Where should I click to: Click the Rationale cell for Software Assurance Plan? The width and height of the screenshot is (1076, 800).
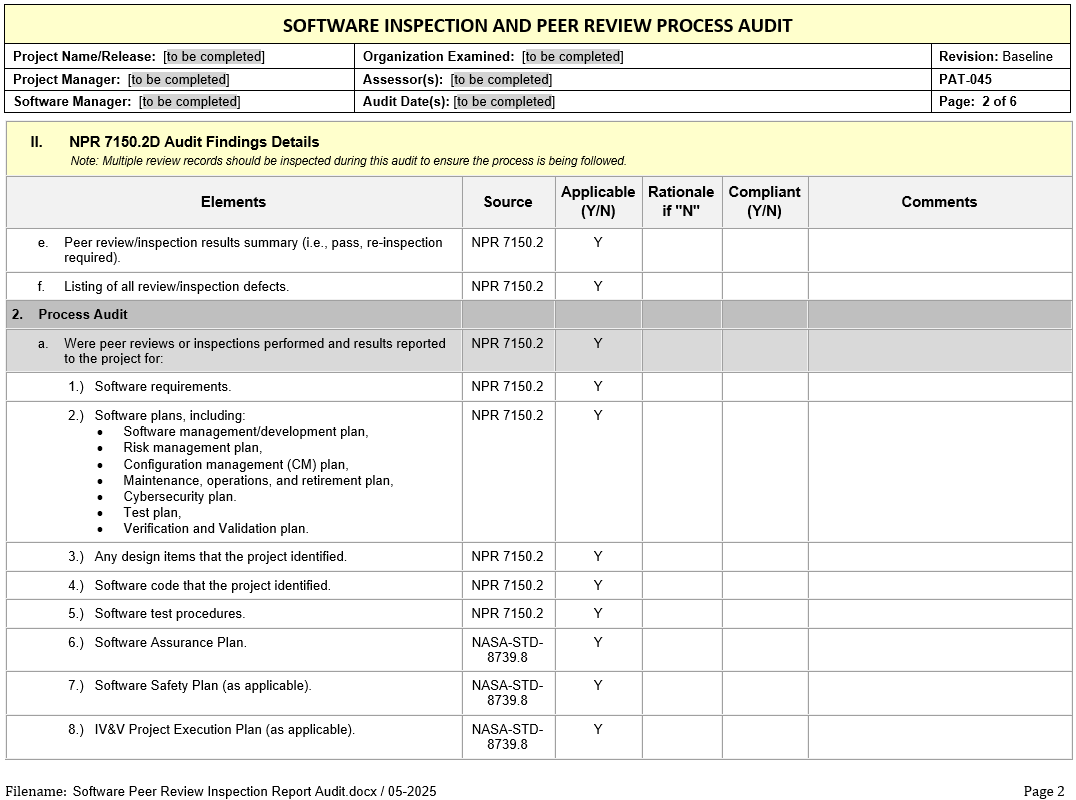coord(681,650)
